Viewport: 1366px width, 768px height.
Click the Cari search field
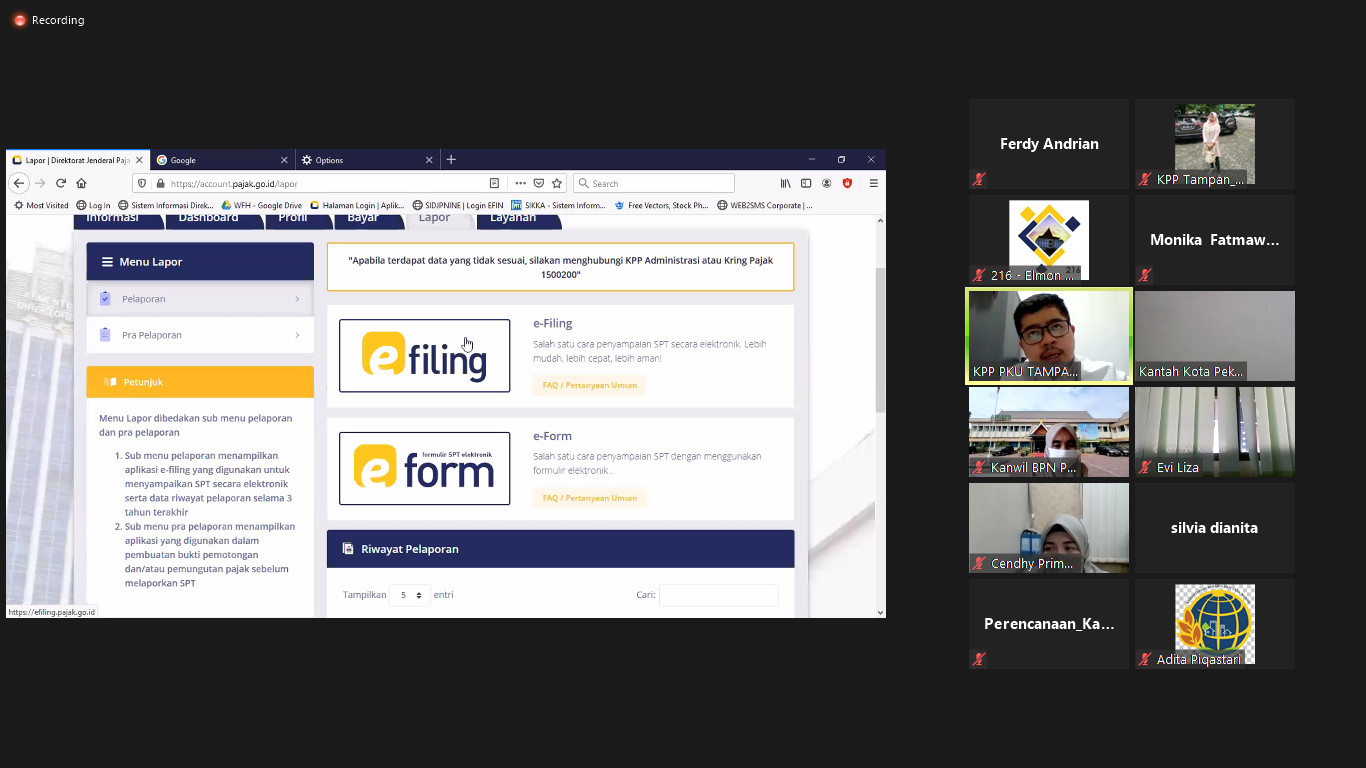coord(718,595)
